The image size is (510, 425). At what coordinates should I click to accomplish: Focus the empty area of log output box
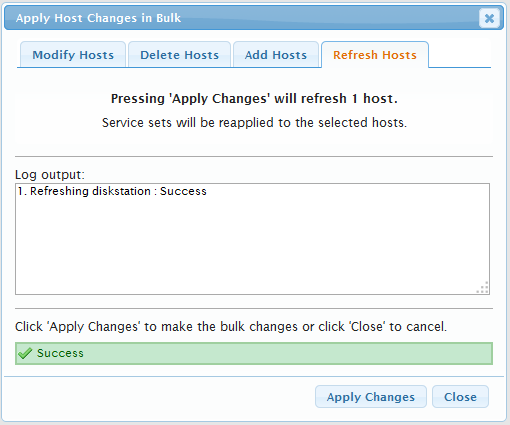pos(252,245)
